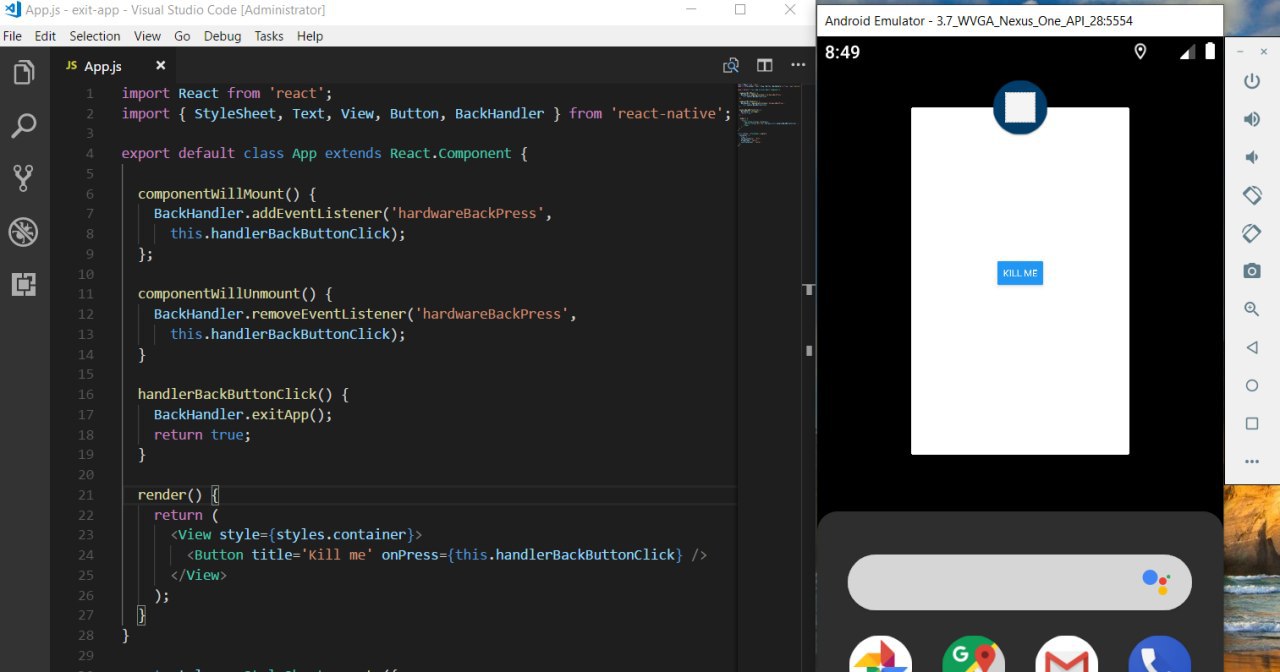
Task: Split the editor with split icon
Action: point(765,66)
